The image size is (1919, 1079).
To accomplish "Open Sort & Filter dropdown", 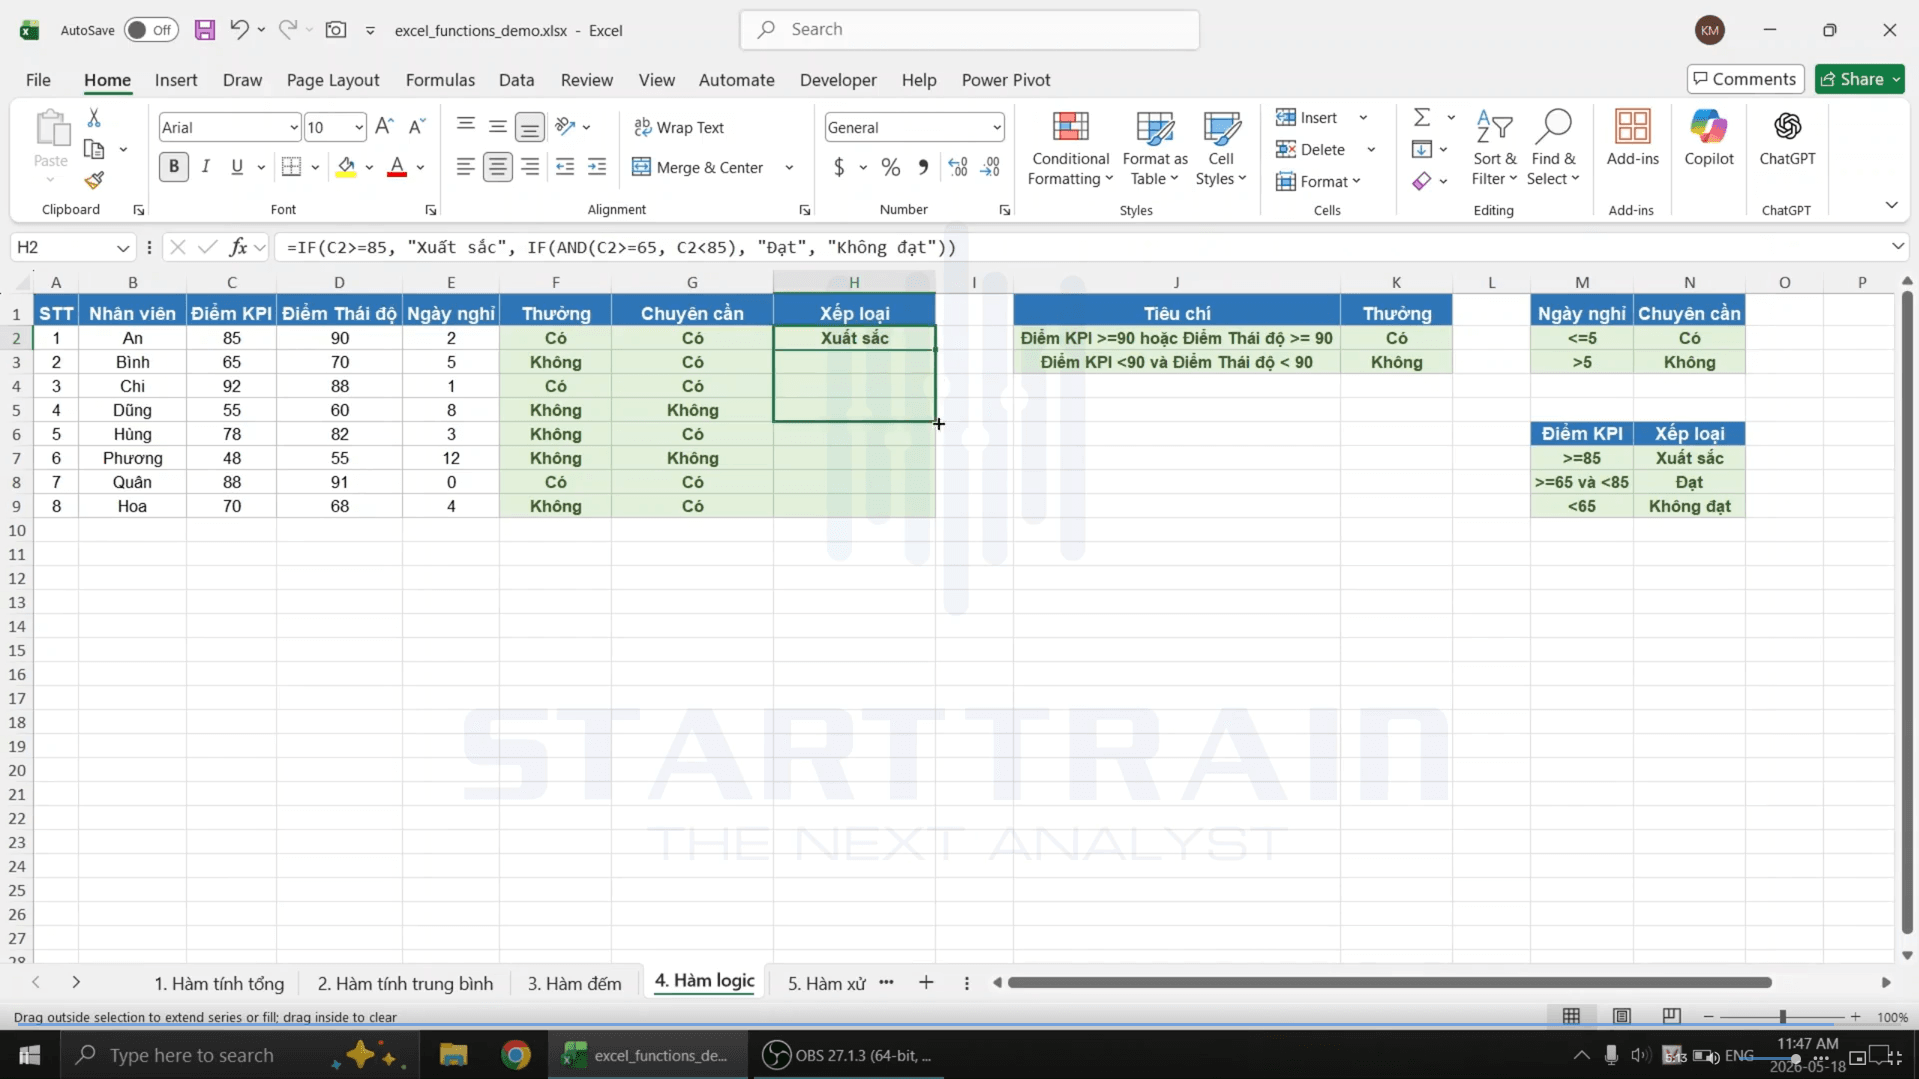I will click(x=1494, y=148).
